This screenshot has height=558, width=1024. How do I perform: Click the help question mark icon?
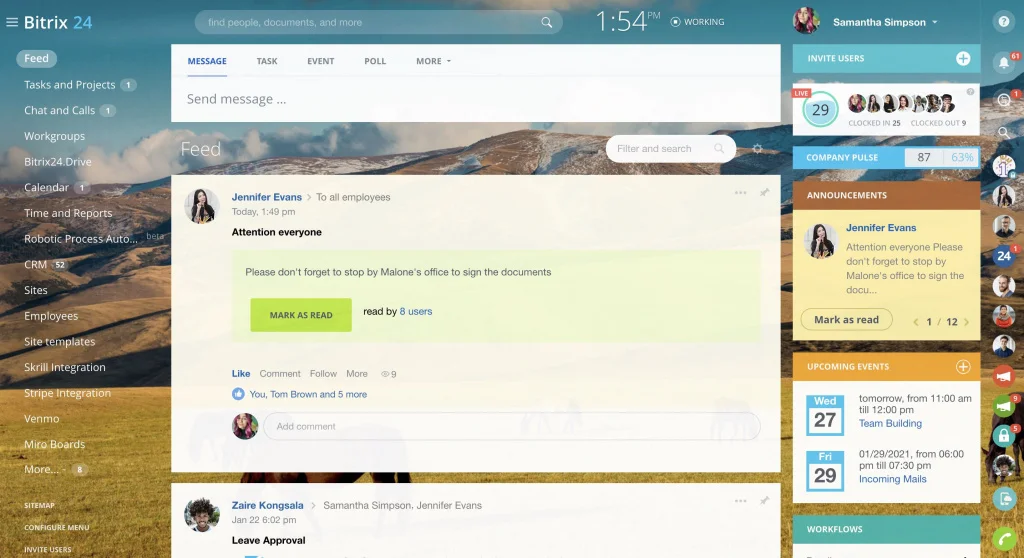tap(1004, 21)
